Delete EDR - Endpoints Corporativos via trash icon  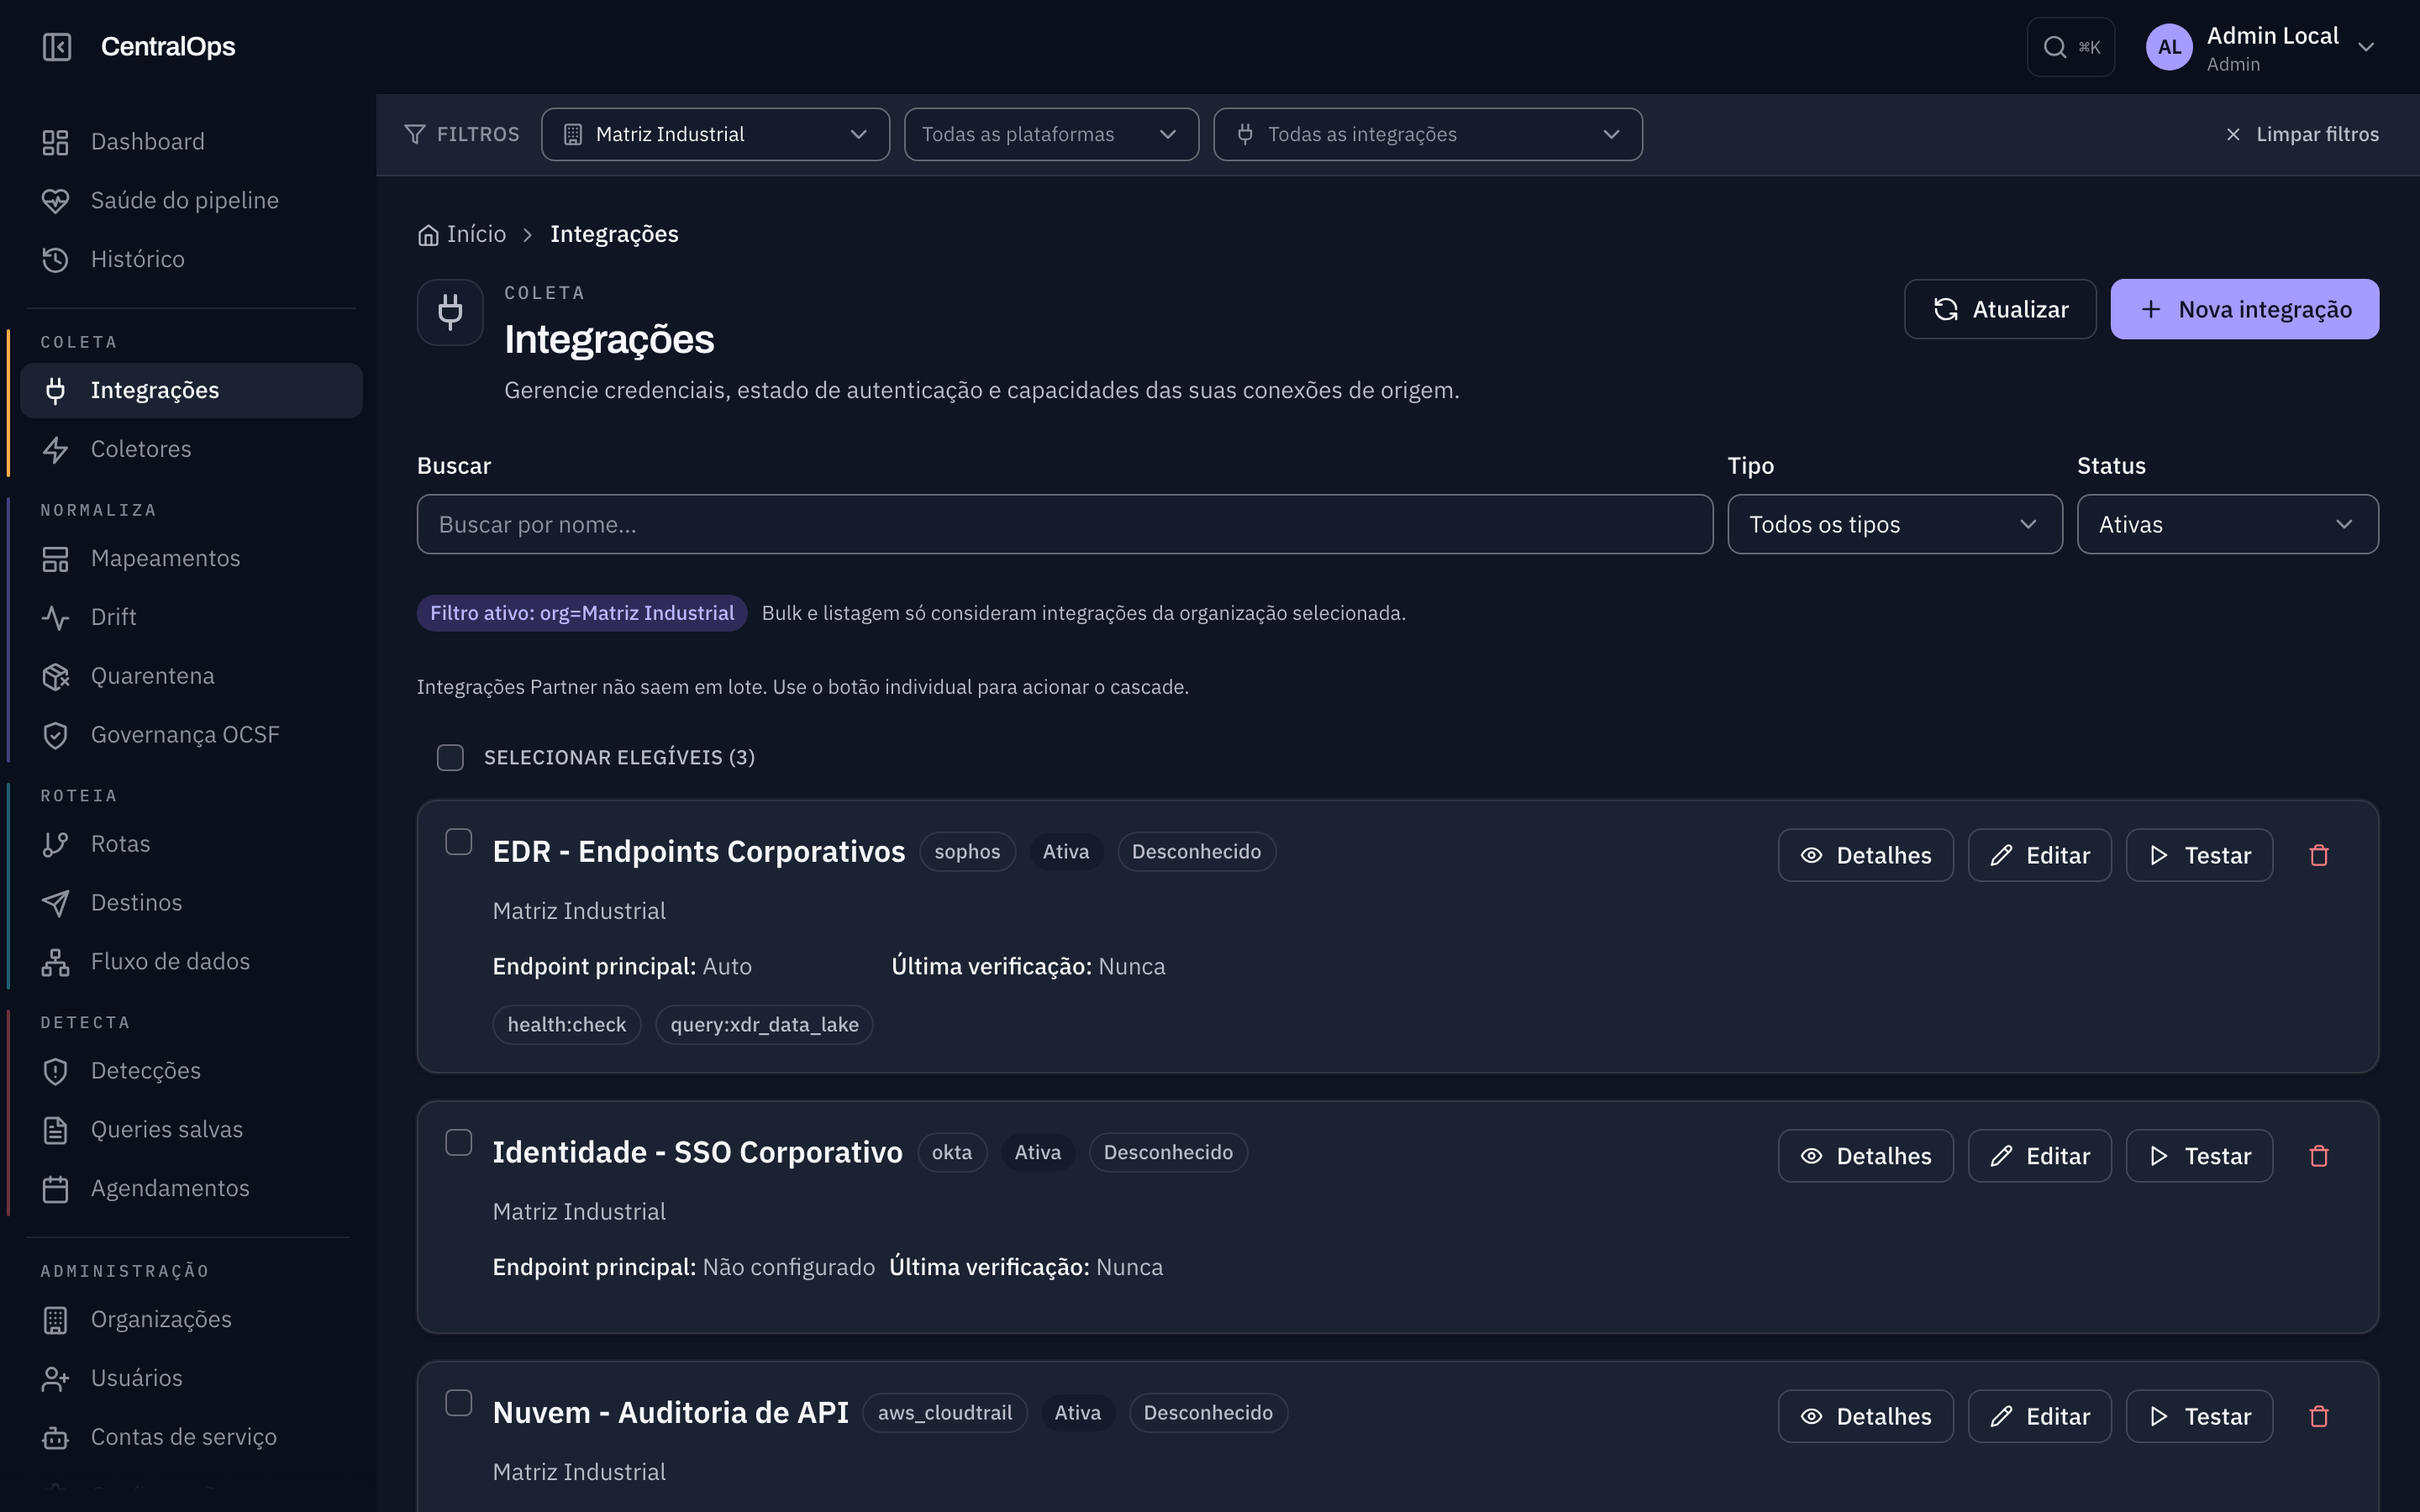point(2319,855)
